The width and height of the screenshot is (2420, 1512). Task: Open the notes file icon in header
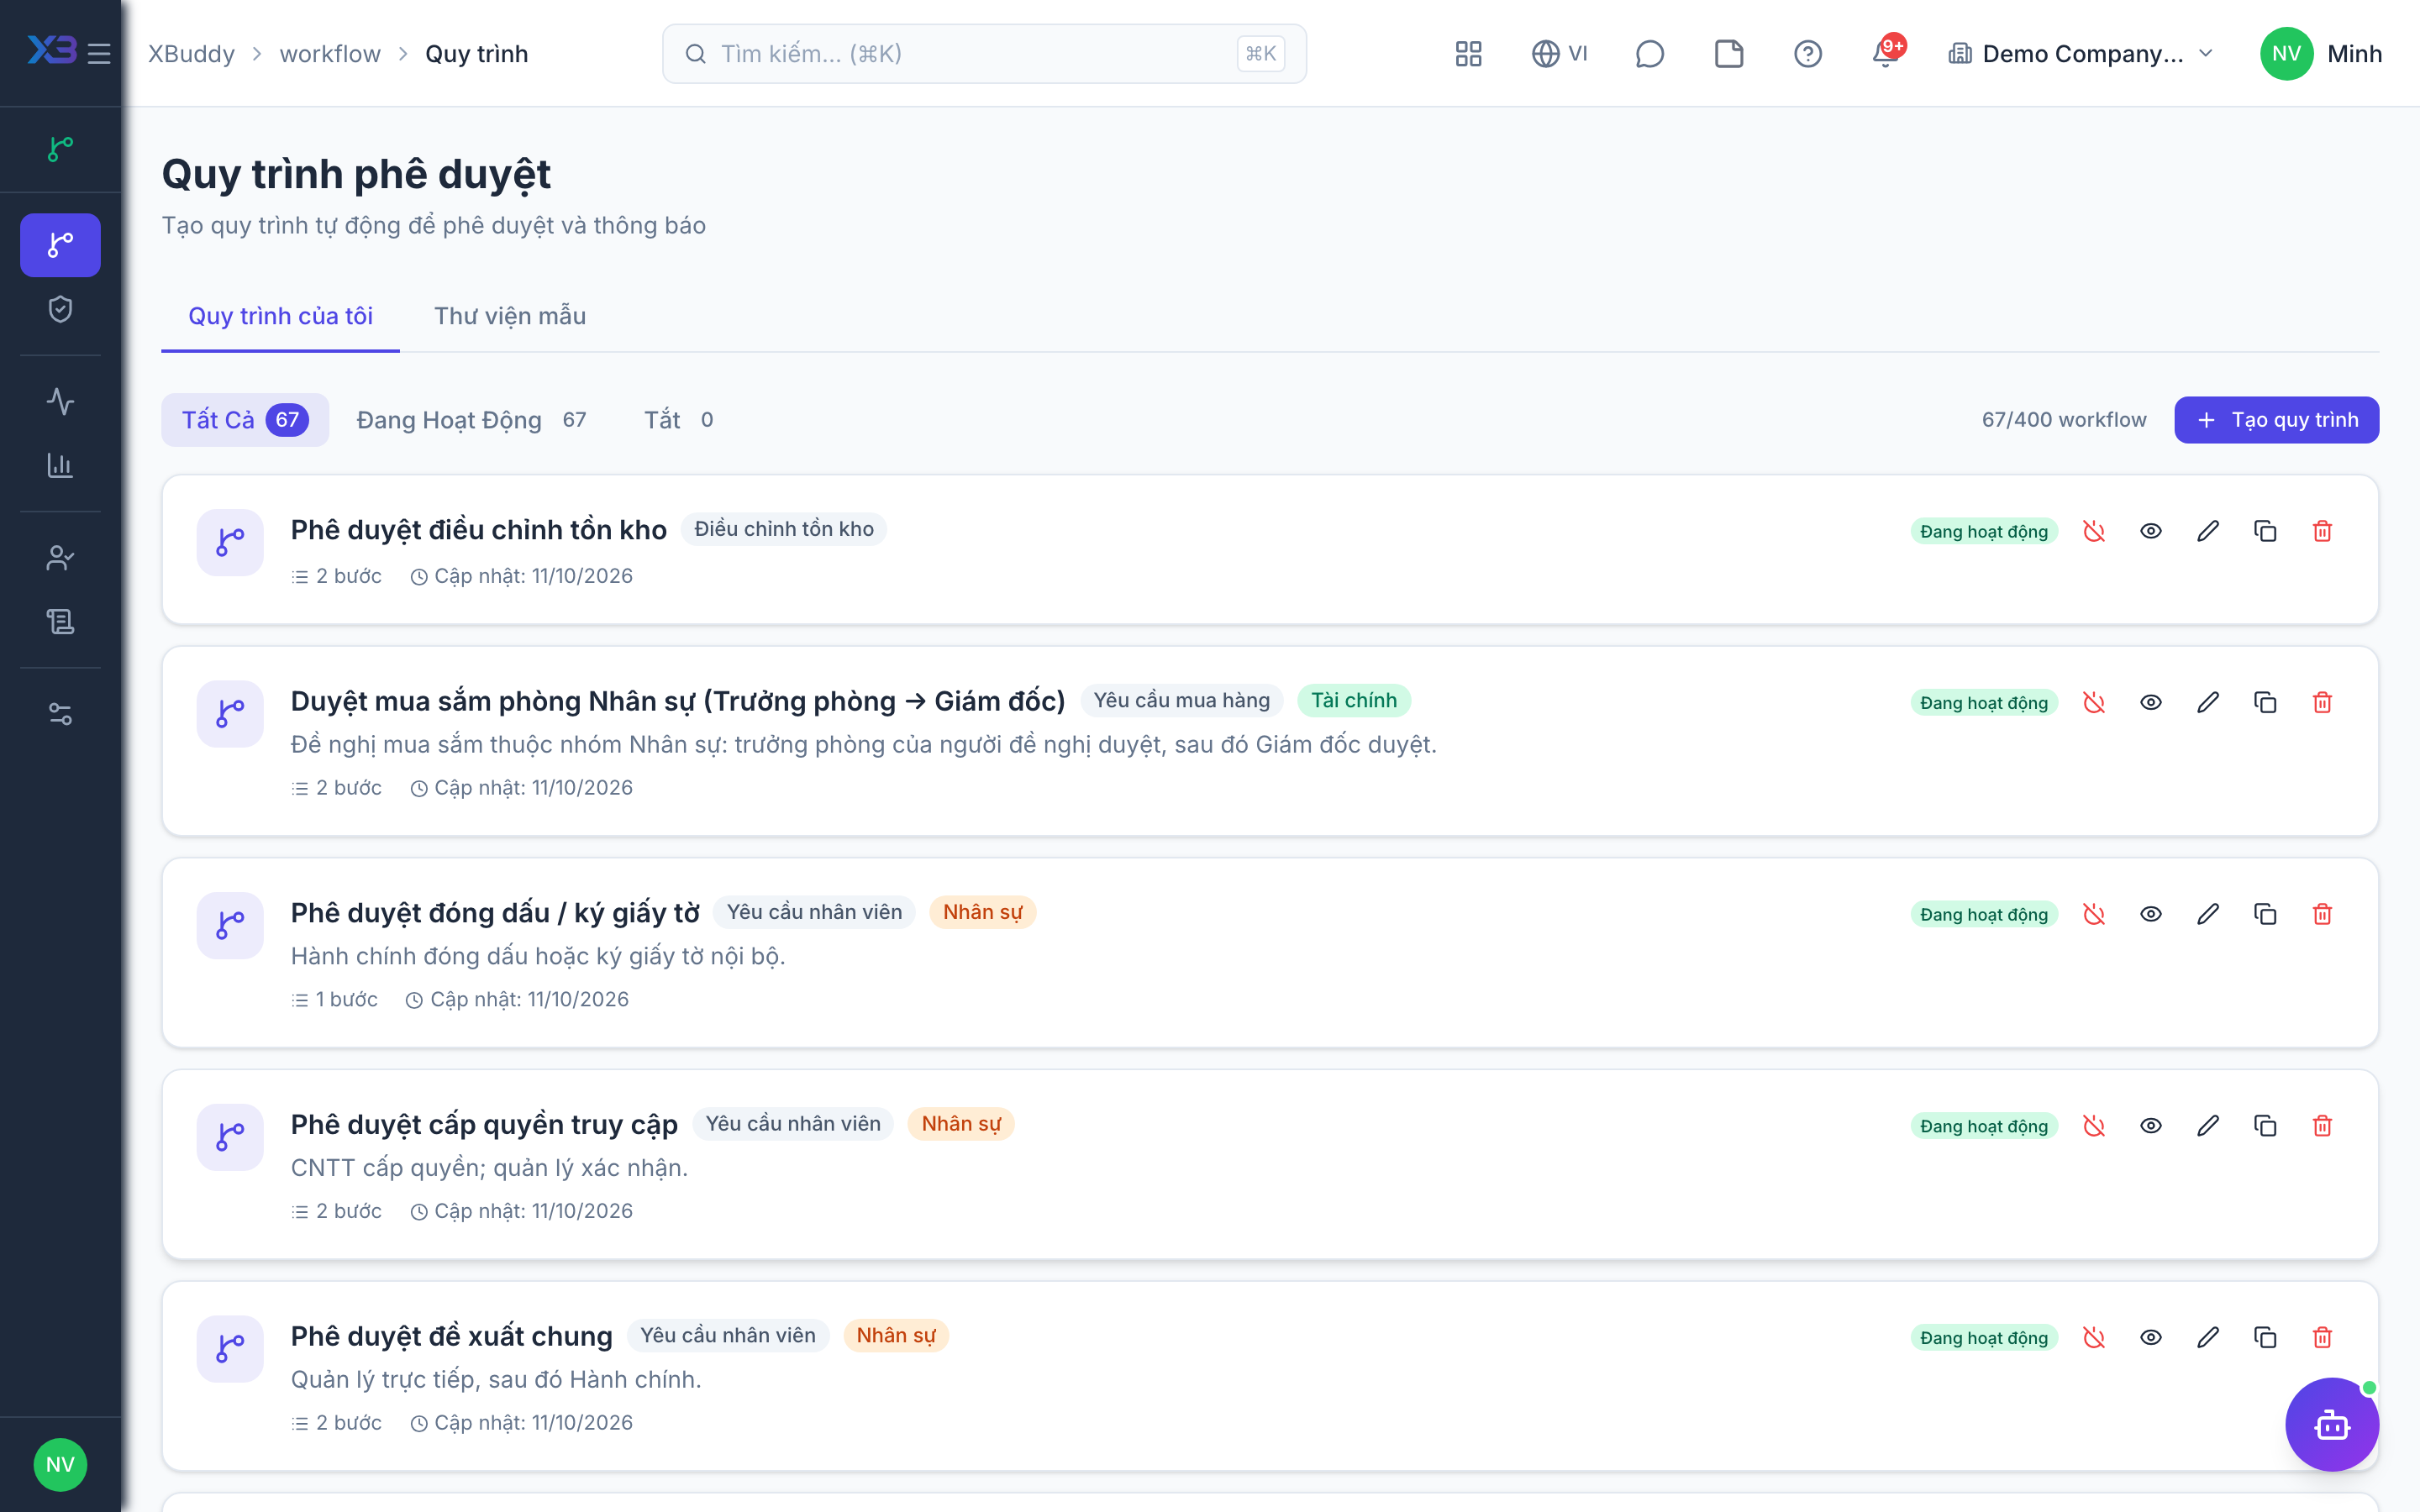click(1729, 54)
